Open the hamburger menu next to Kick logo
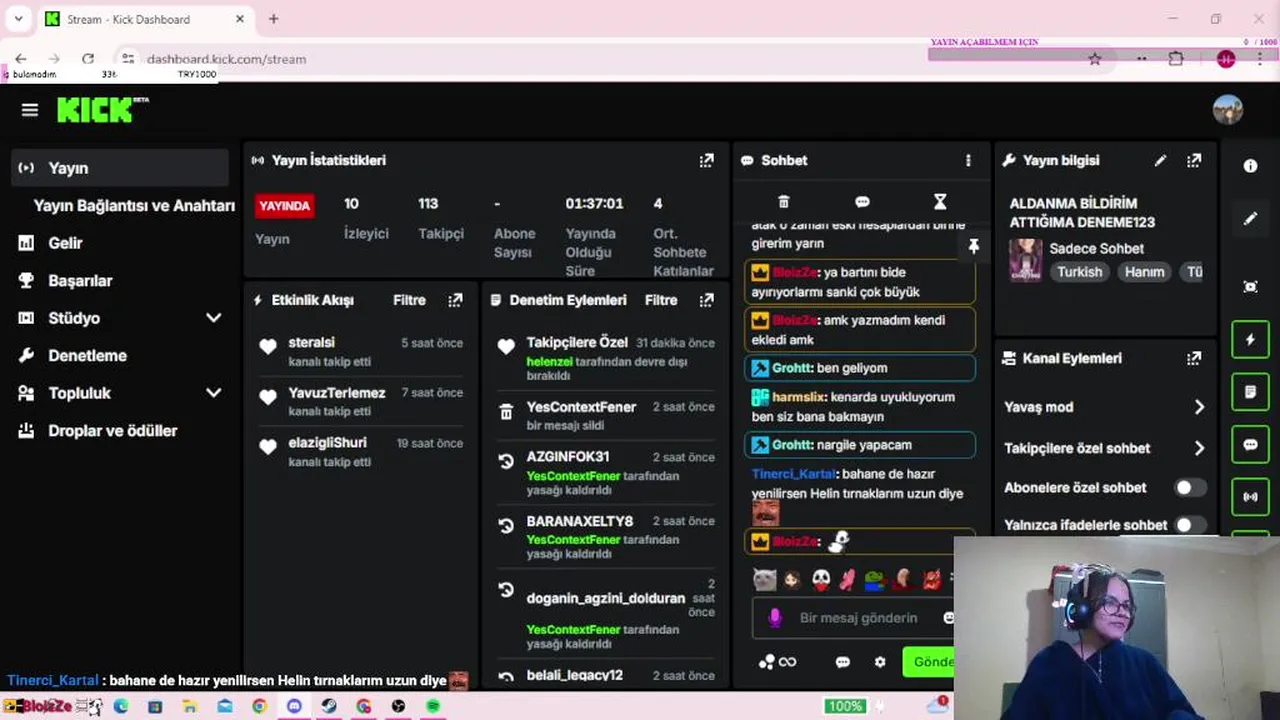This screenshot has width=1280, height=720. 30,110
